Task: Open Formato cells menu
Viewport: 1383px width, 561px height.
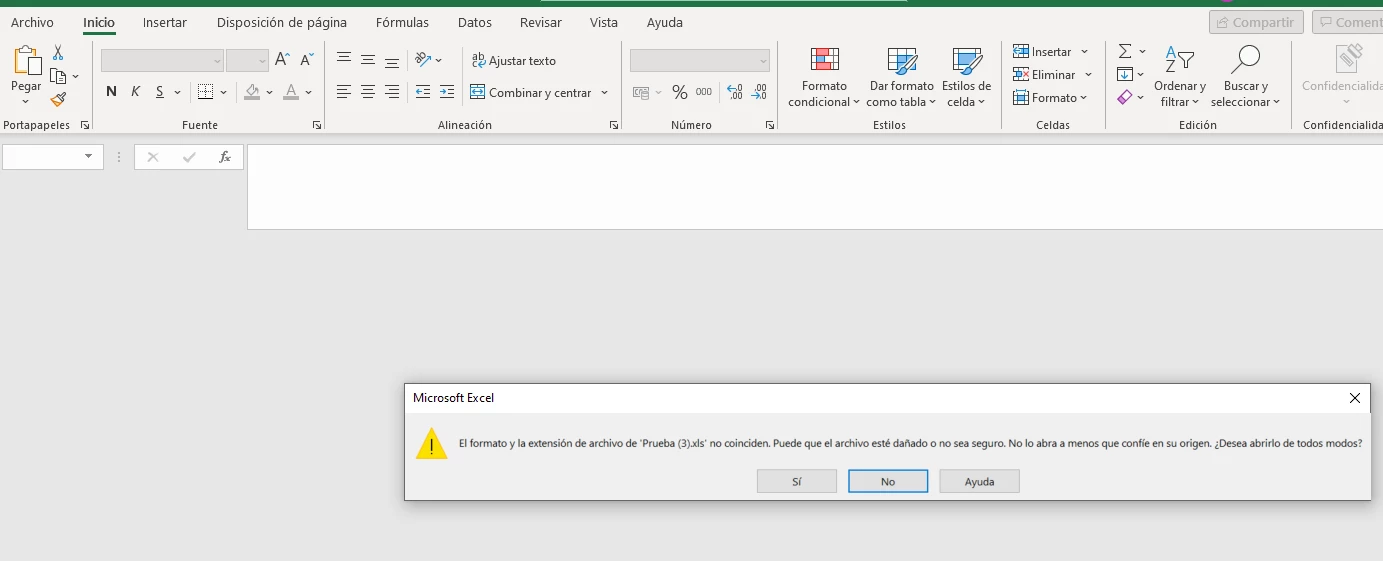Action: tap(1050, 97)
